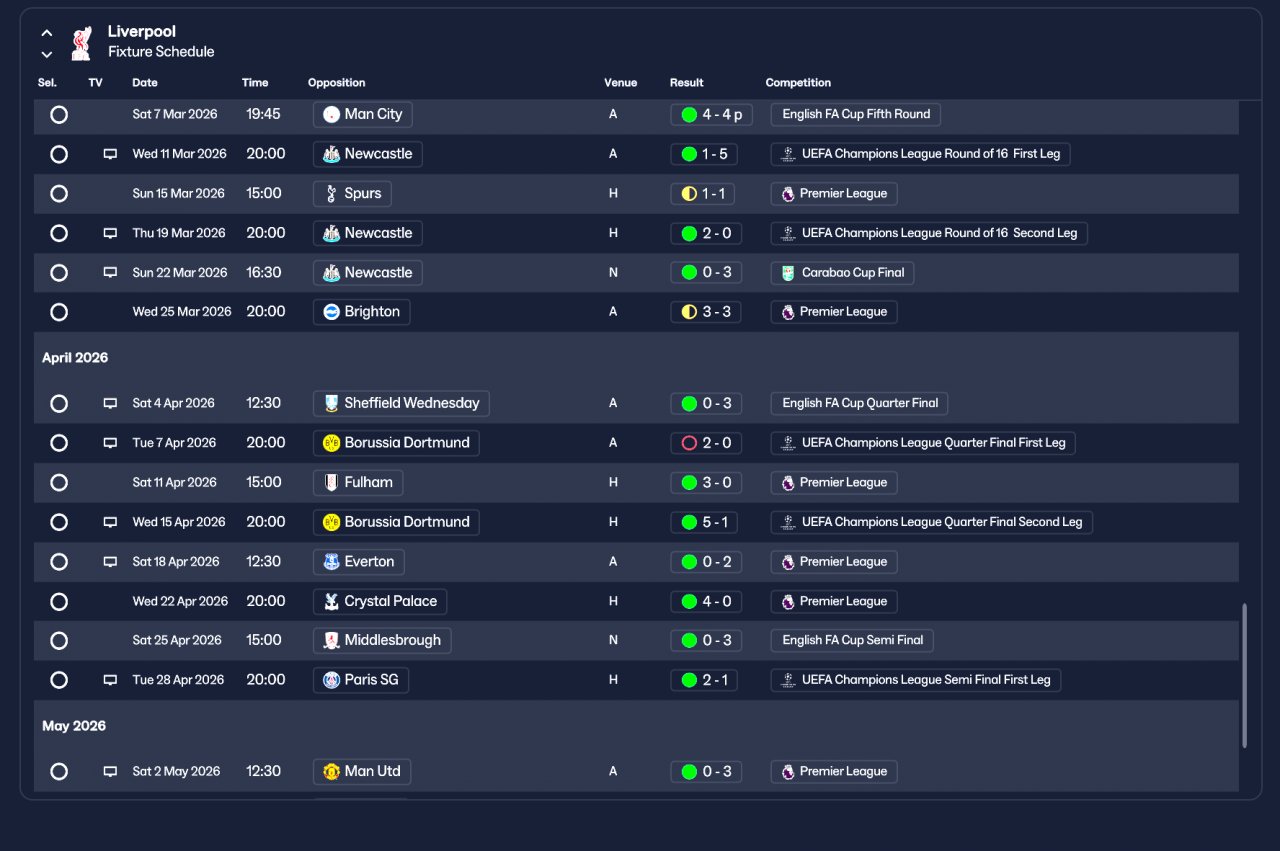Click TV icon on Newcastle 11 Mar row

pos(110,154)
